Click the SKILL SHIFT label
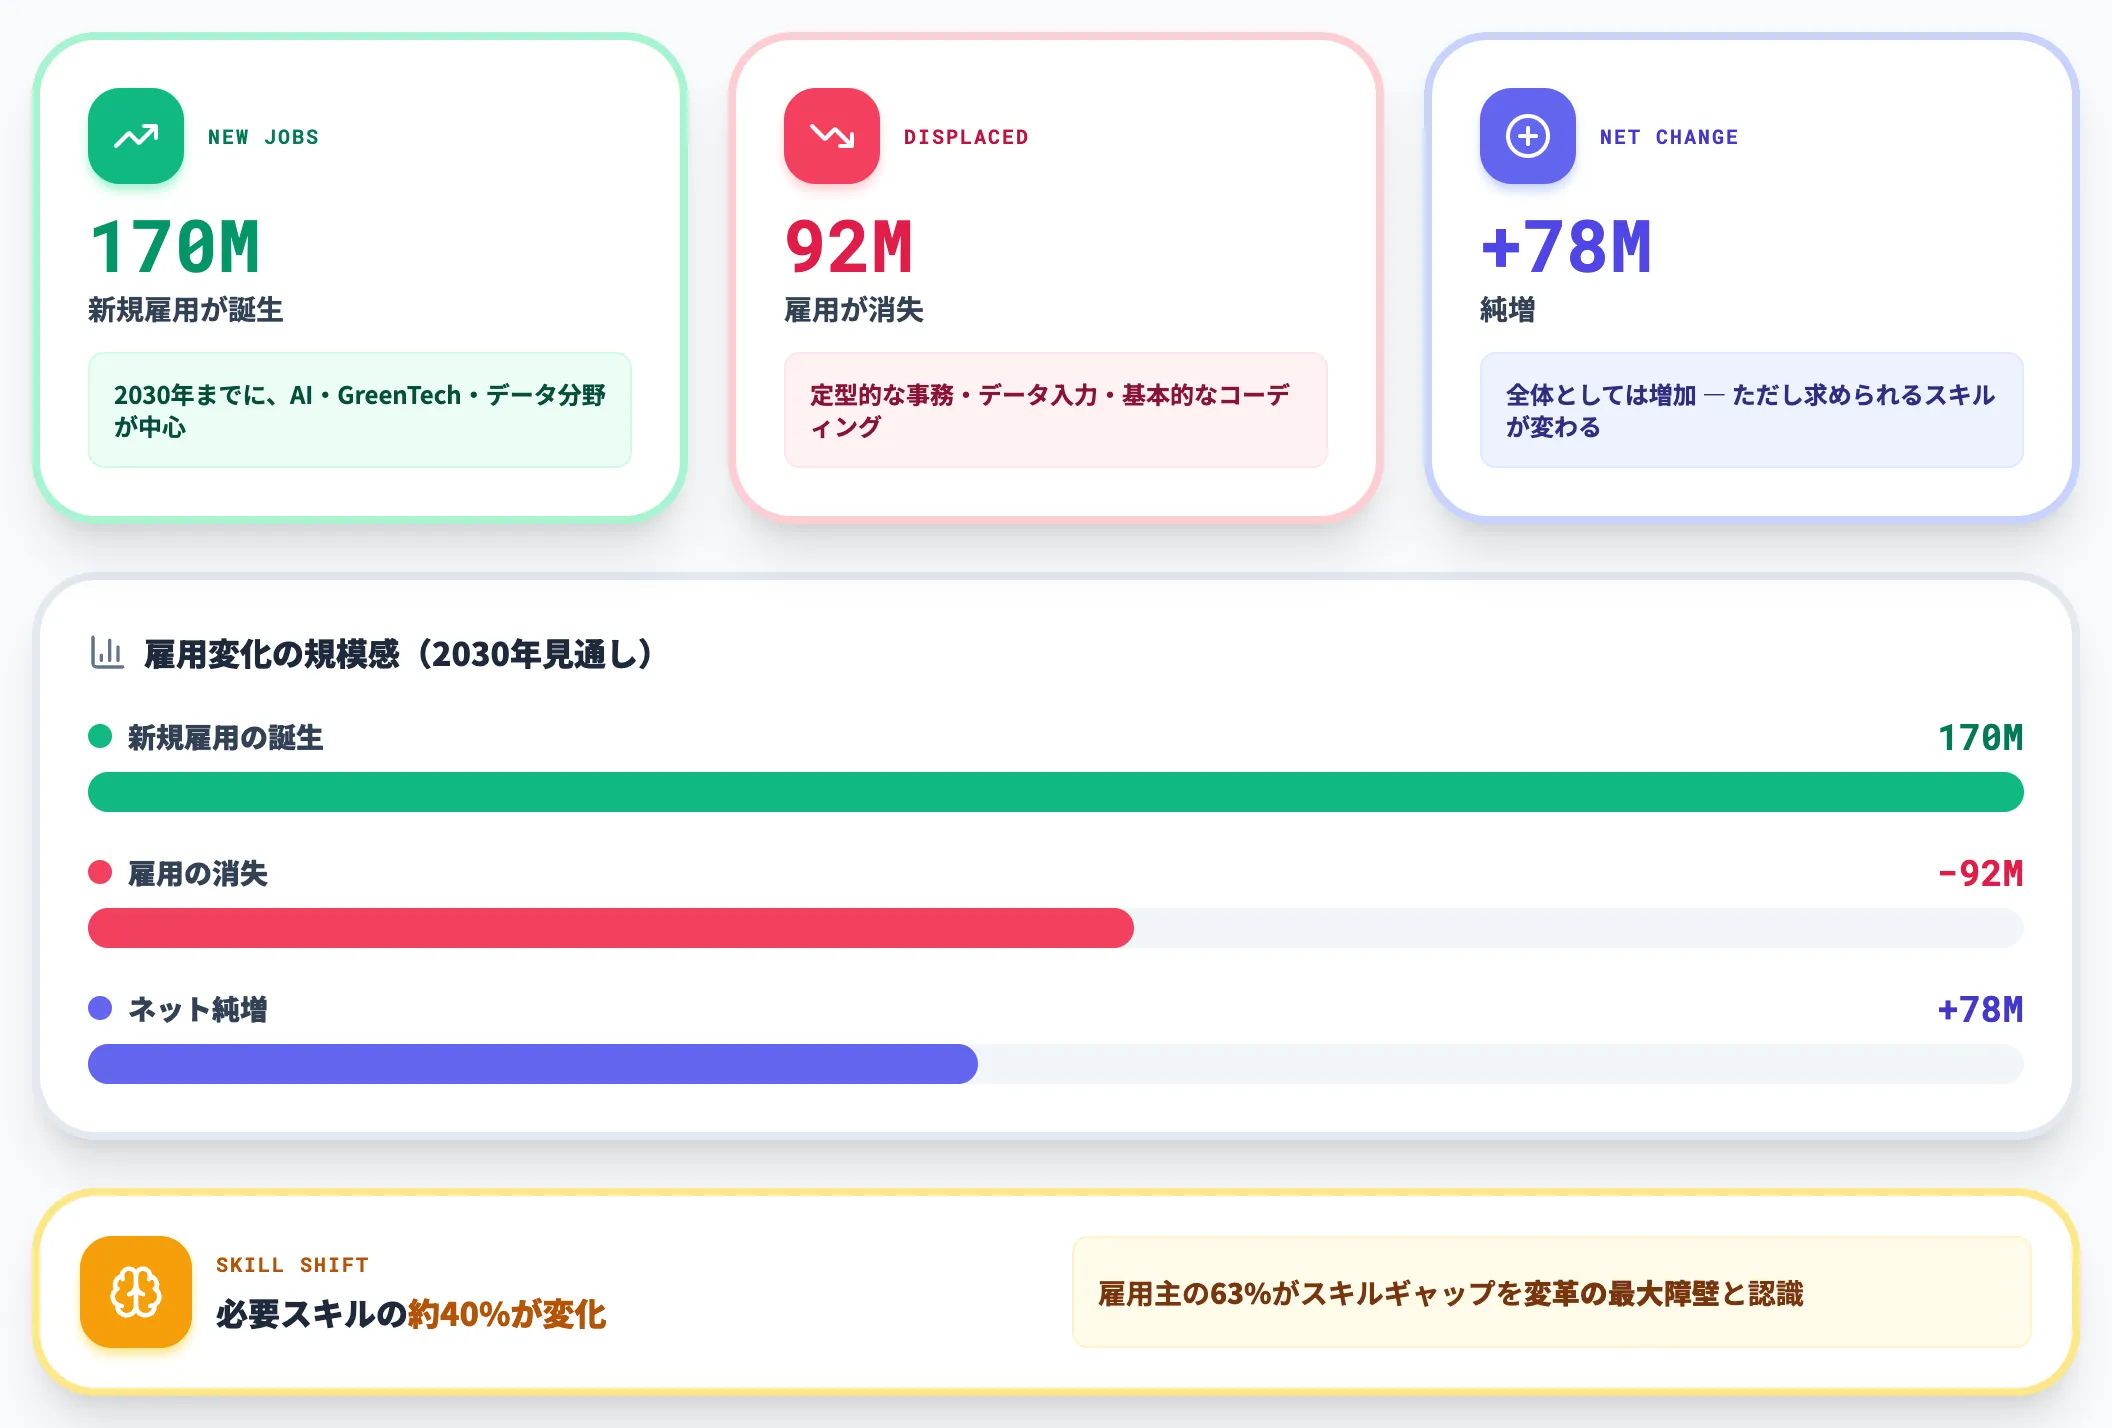2112x1428 pixels. (292, 1265)
